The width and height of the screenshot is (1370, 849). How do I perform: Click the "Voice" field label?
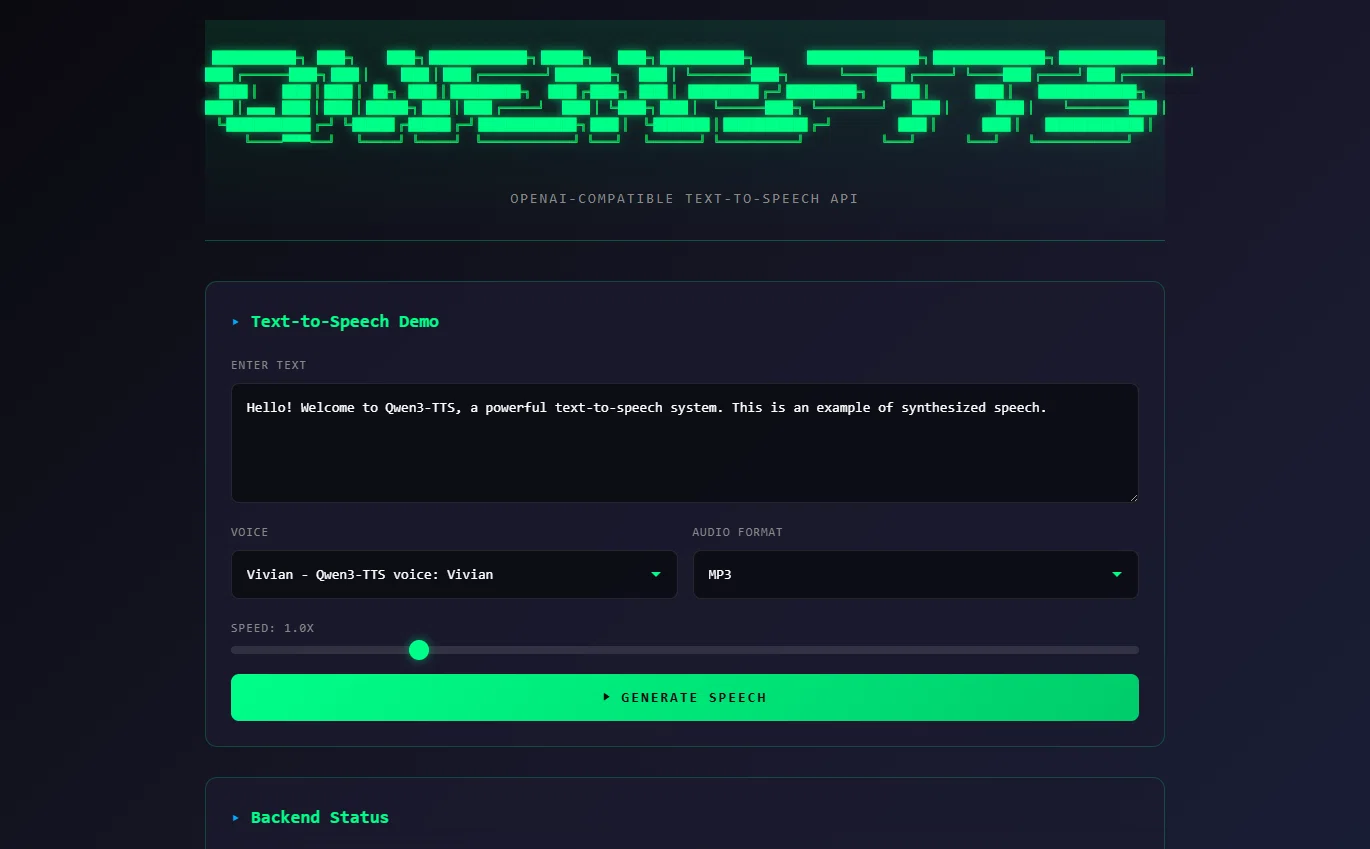pyautogui.click(x=250, y=532)
